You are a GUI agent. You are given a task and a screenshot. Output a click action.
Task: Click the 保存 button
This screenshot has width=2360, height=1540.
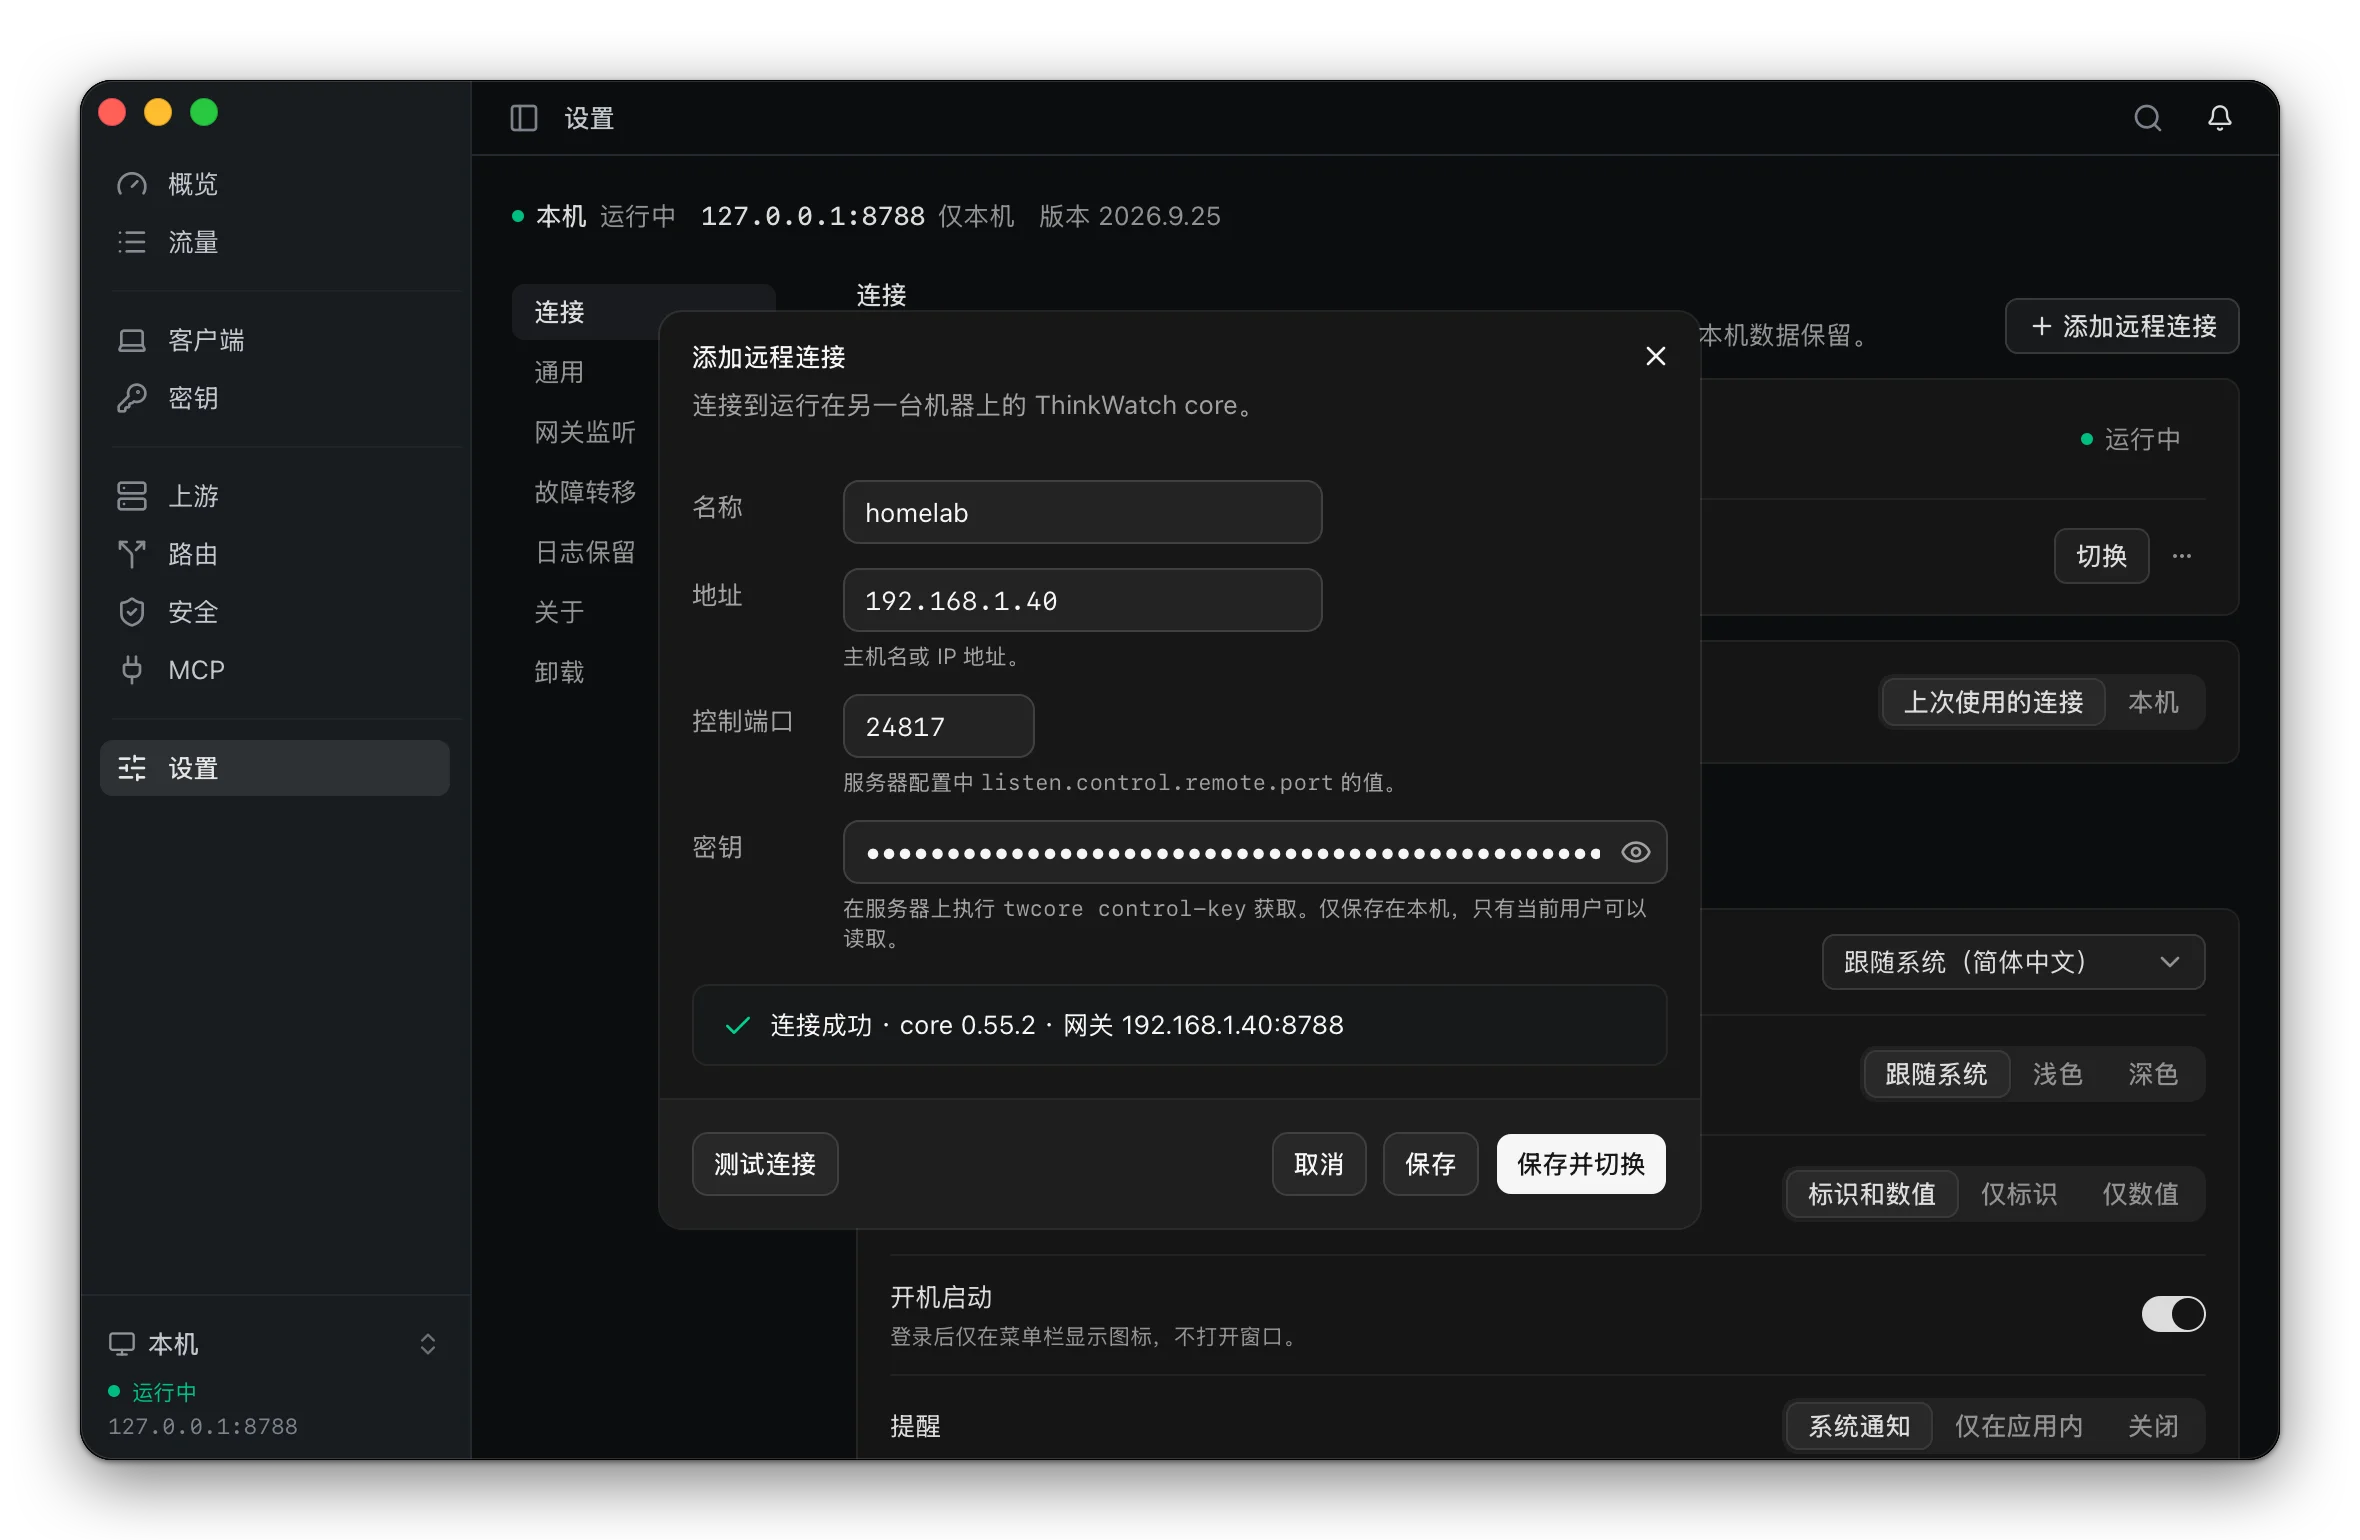pyautogui.click(x=1430, y=1164)
